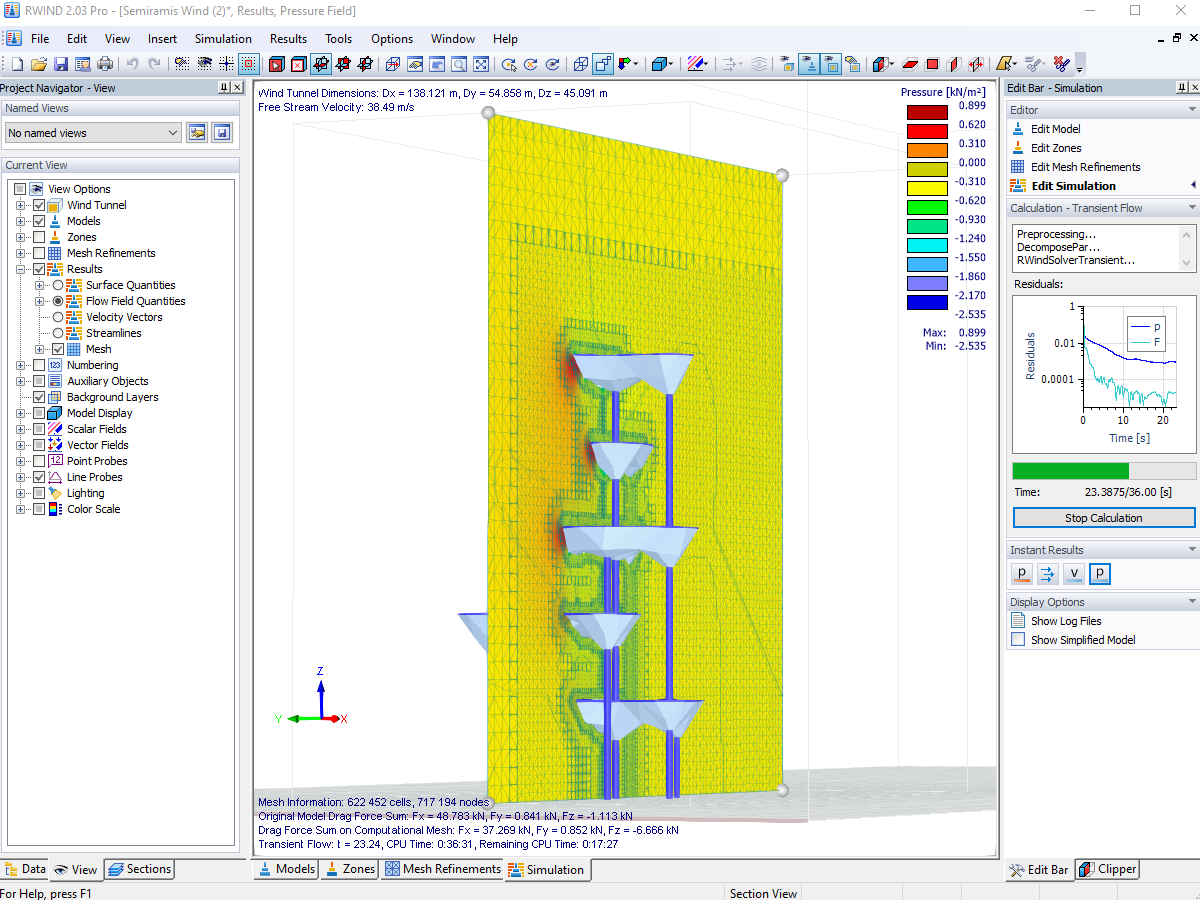Click the highlighted 'p' pressure field icon
Screen dimensions: 1200x900
tap(1100, 574)
